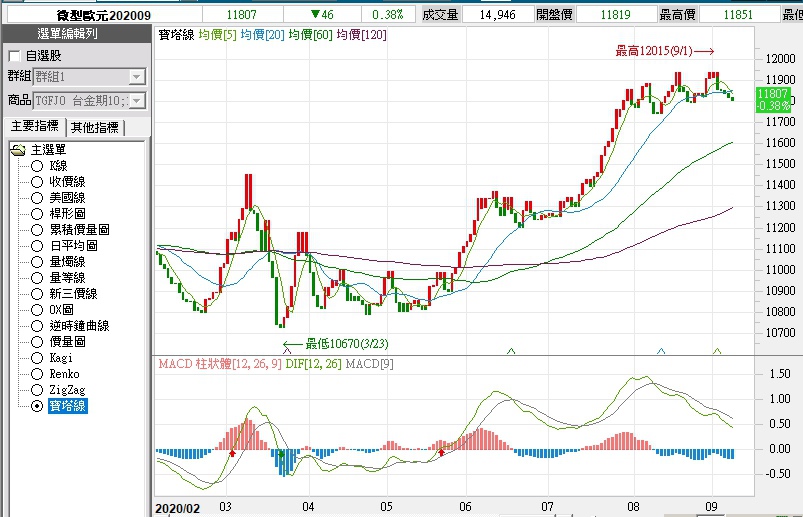Click the 最高價 label in header
Viewport: 803px width, 517px height.
point(678,14)
